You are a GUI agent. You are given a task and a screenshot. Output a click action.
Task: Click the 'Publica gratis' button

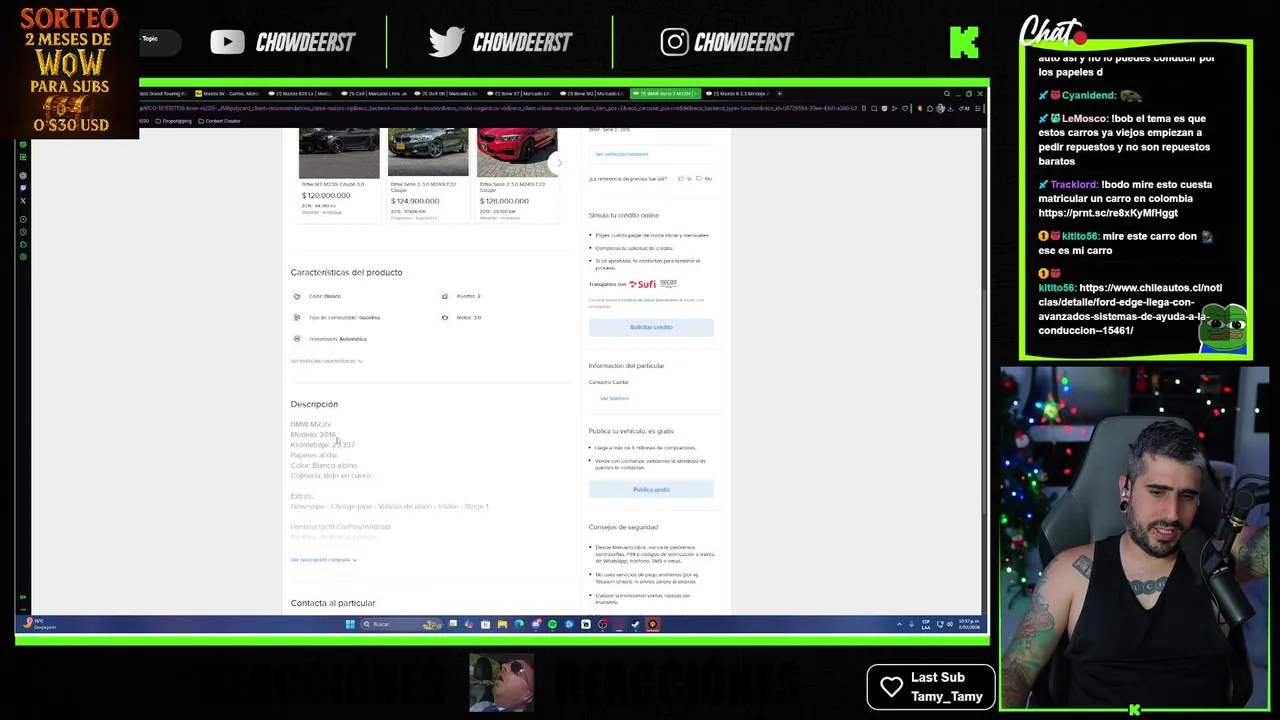(651, 489)
